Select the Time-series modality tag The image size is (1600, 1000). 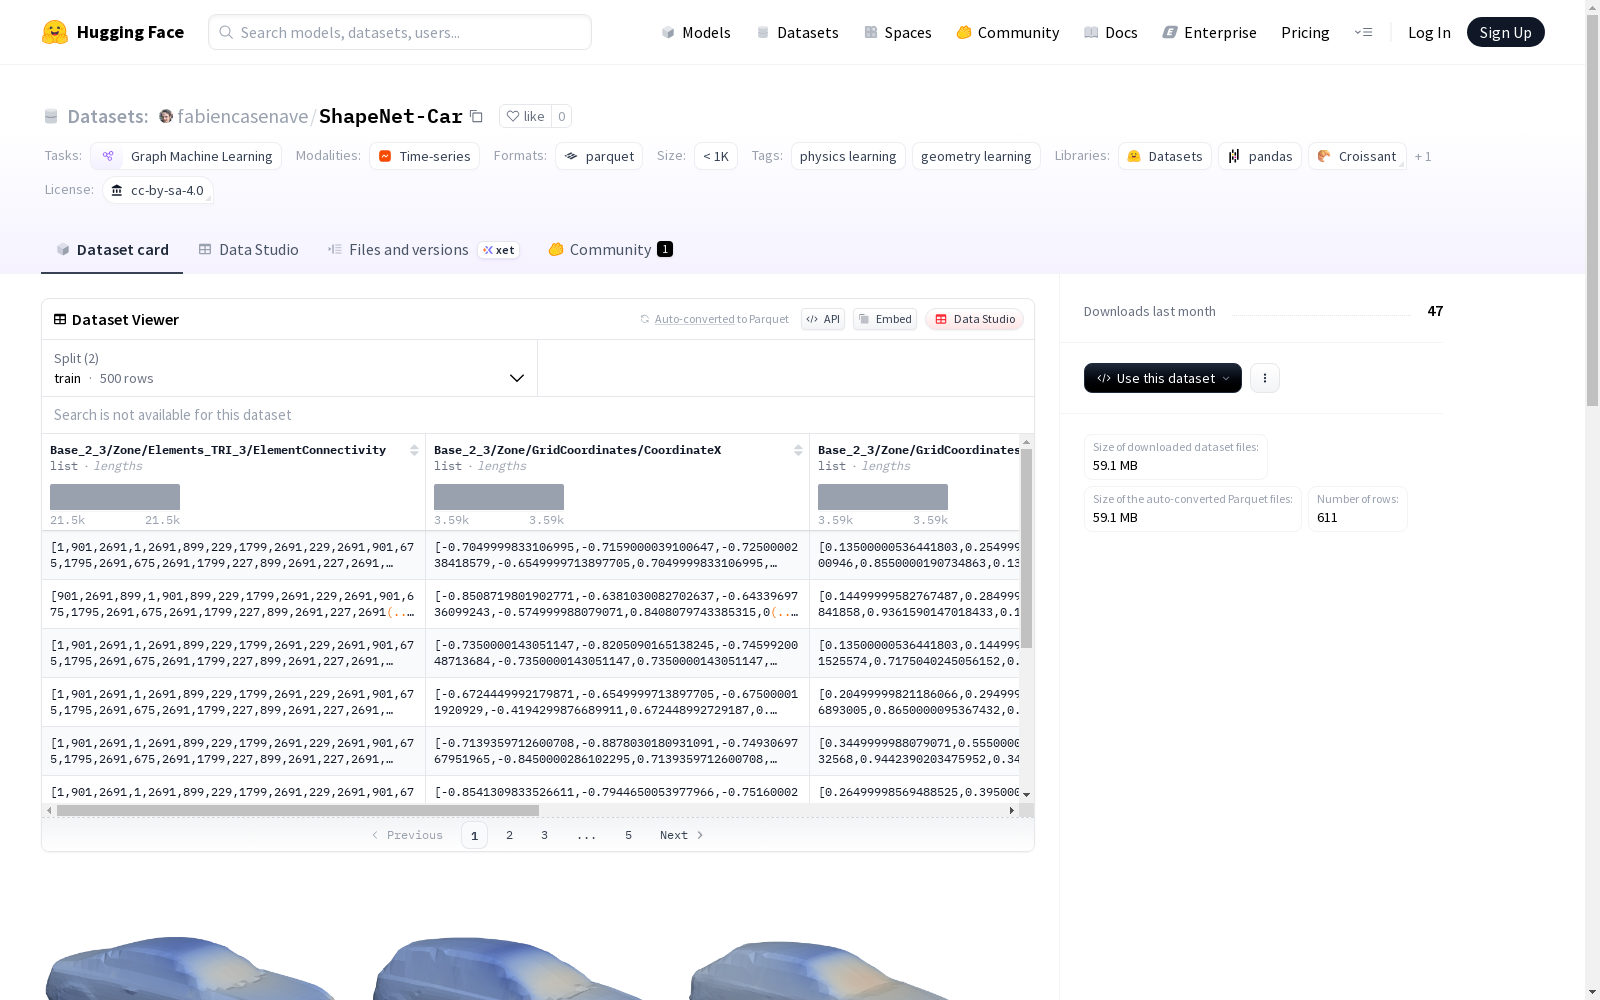(424, 156)
